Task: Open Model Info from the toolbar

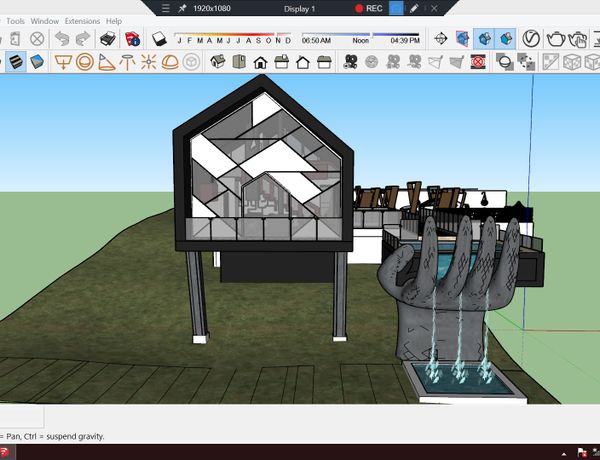Action: 132,39
